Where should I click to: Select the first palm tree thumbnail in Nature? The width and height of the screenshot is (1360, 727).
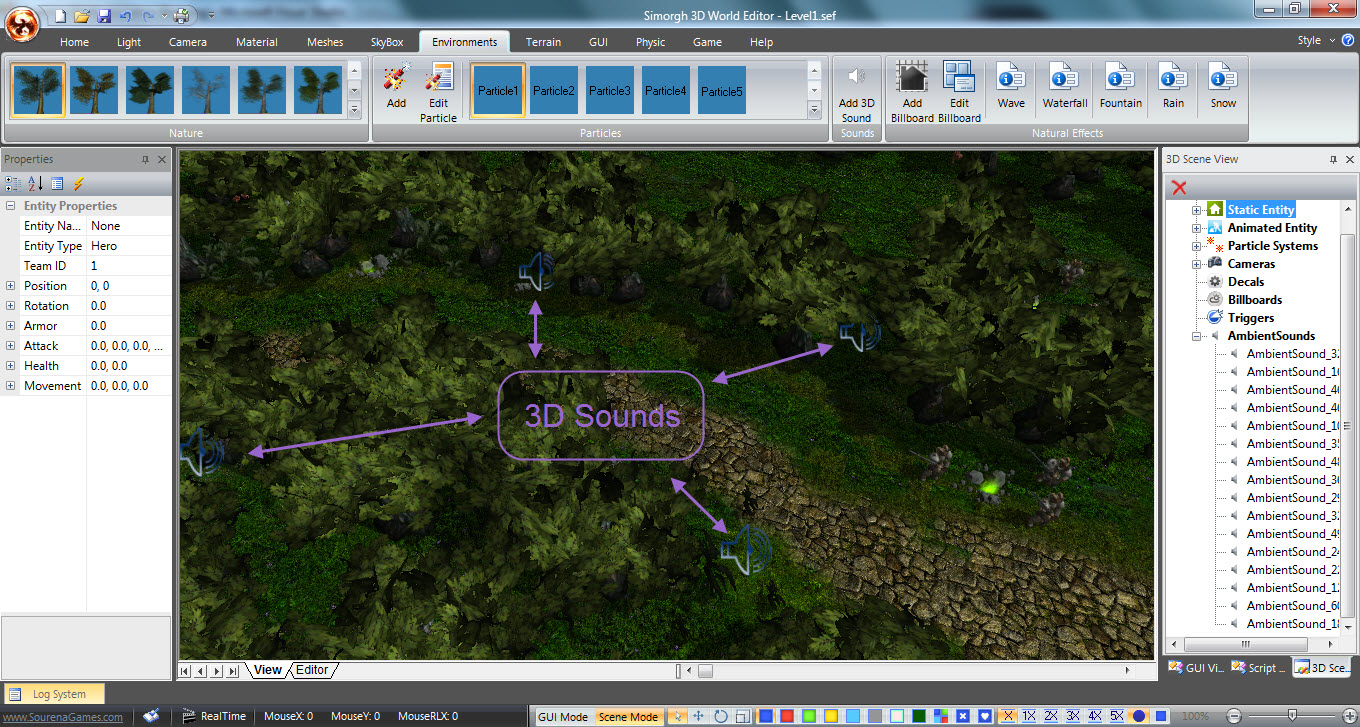[x=39, y=91]
